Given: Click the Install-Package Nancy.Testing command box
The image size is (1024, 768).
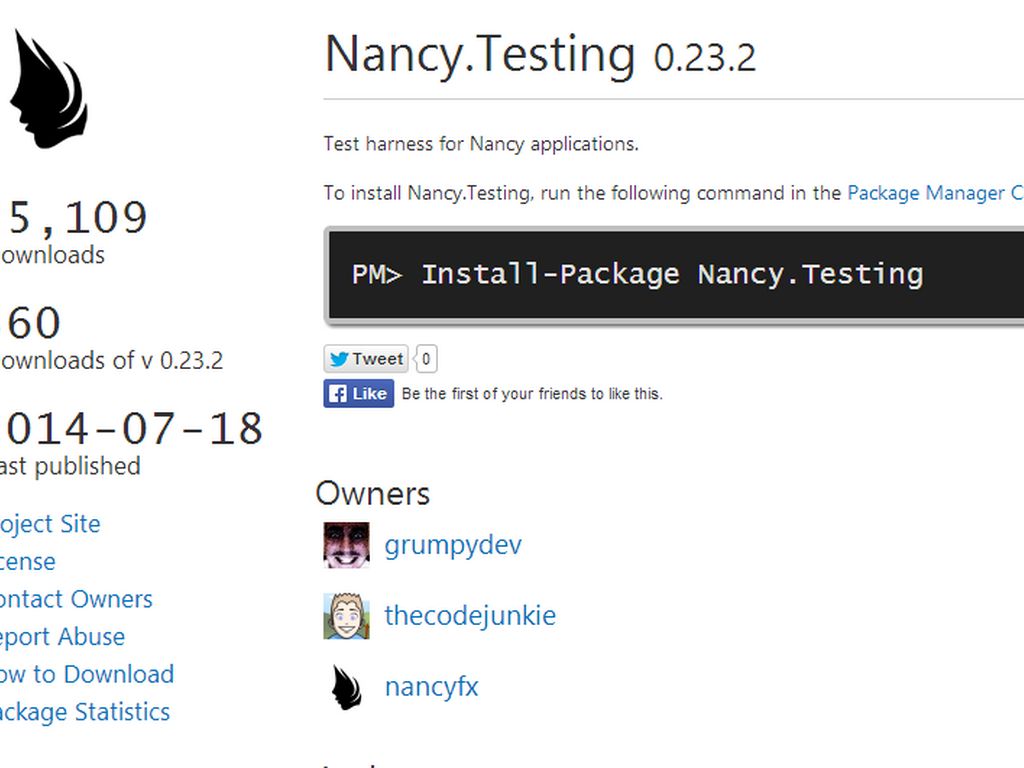Looking at the screenshot, I should [x=674, y=275].
